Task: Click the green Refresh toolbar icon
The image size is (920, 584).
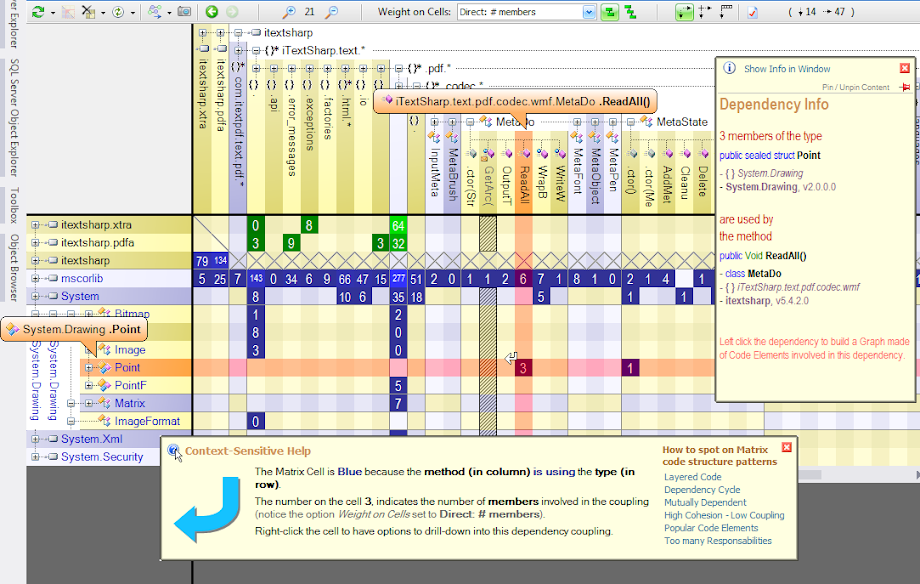Action: point(38,12)
